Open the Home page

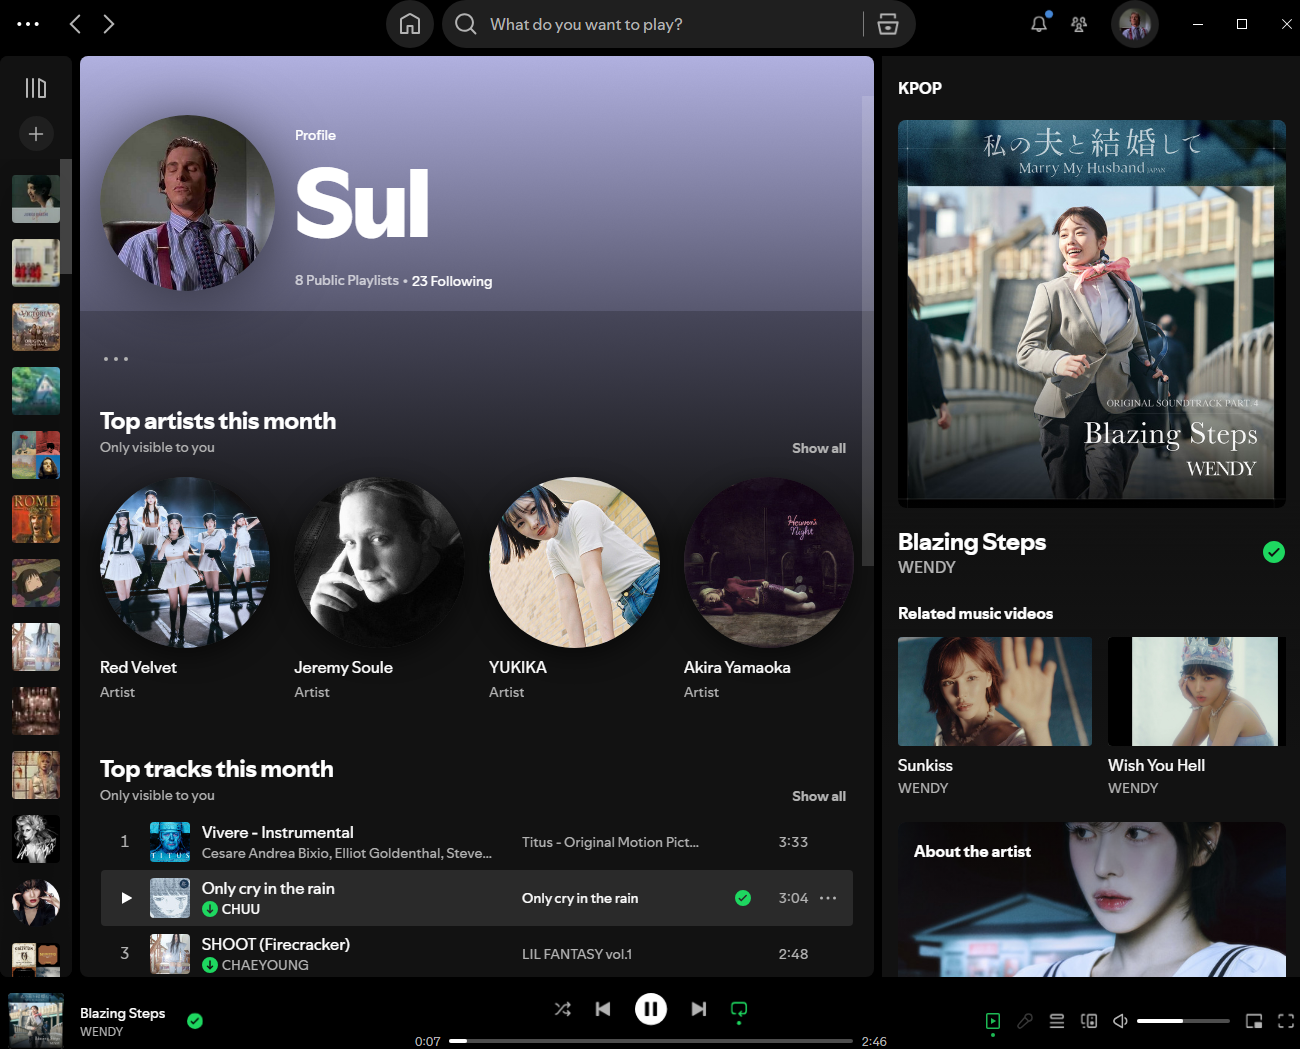point(410,24)
